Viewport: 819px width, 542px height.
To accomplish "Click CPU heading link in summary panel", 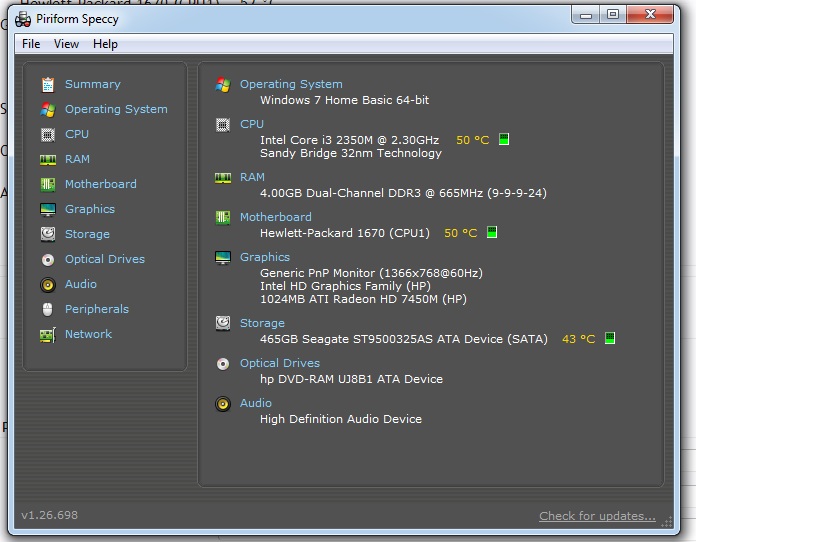I will pos(252,124).
